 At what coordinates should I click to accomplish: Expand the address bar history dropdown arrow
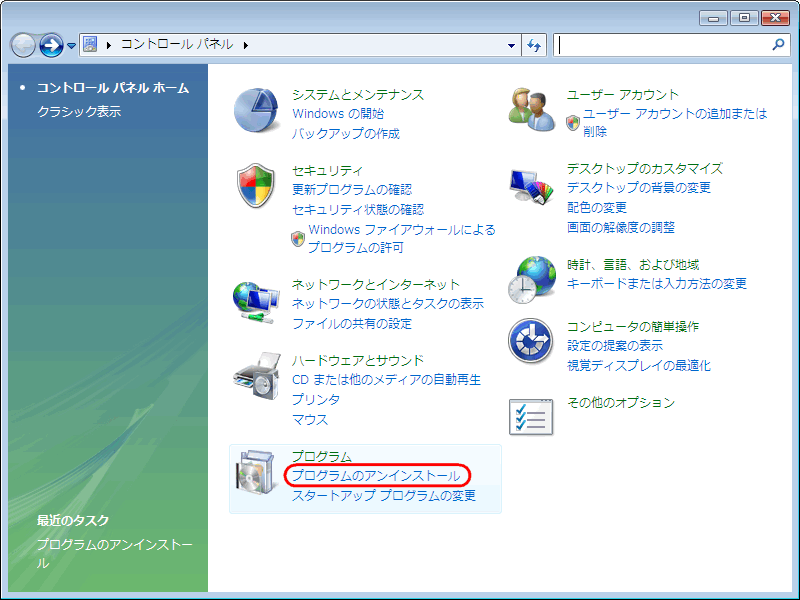pos(512,45)
